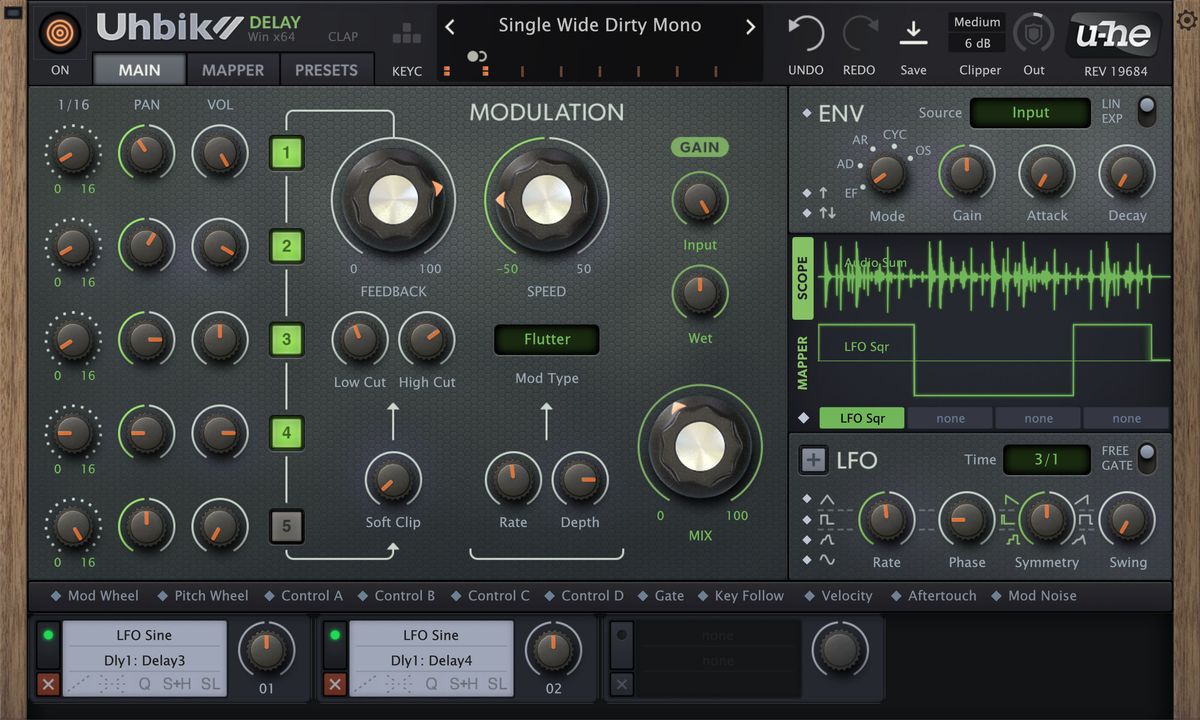Click the up-down arrows ENV trigger icon
Screen dimensions: 1200x720
(x=827, y=213)
